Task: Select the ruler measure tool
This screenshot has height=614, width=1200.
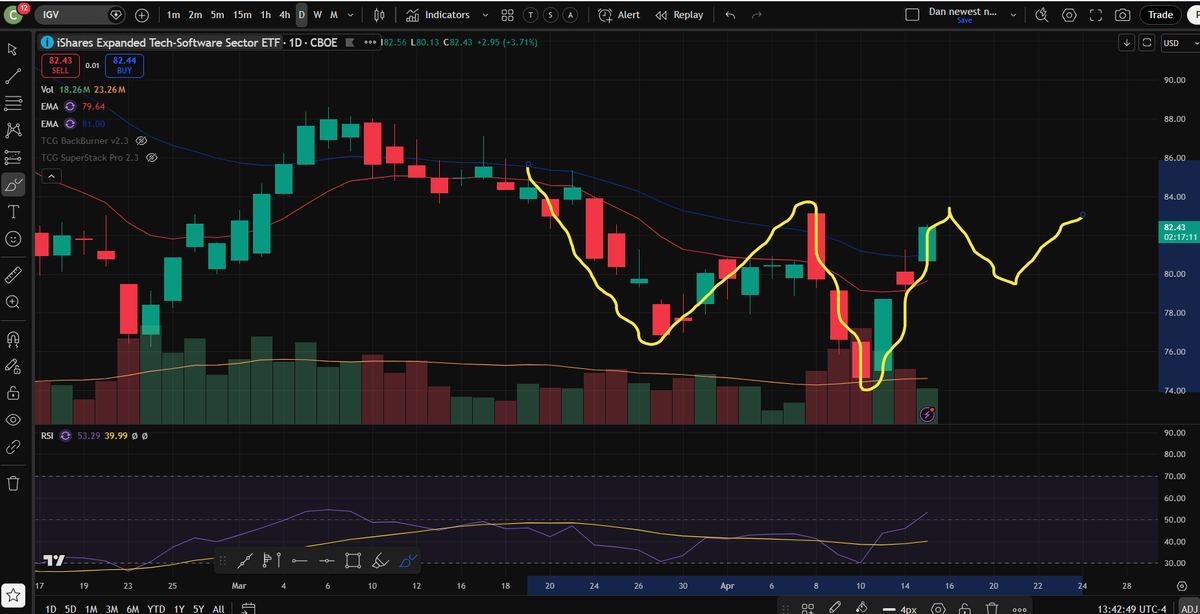Action: click(x=14, y=273)
